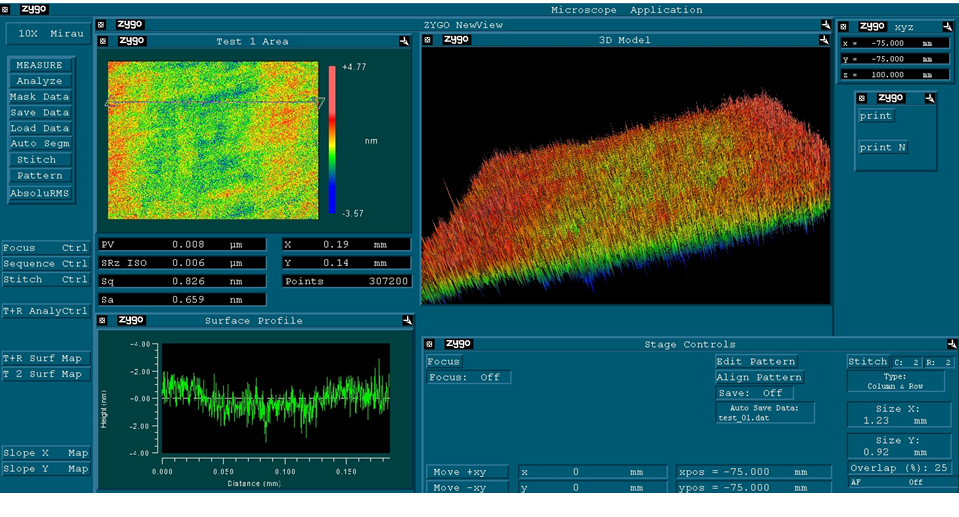Click the slice line's left triangle handle
Screen dimensions: 959x517
point(110,103)
